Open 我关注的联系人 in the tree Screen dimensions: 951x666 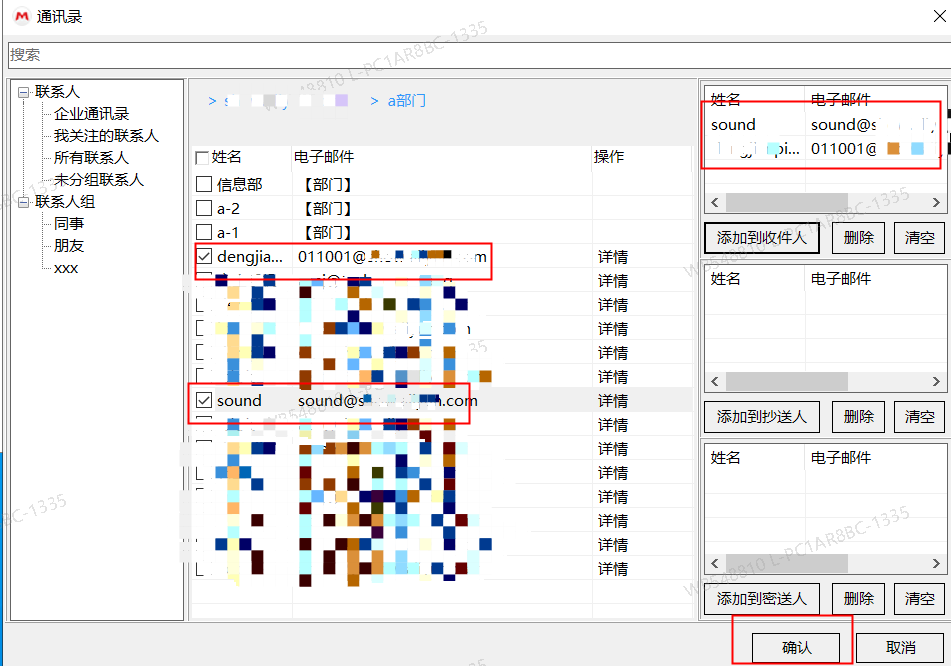point(106,136)
